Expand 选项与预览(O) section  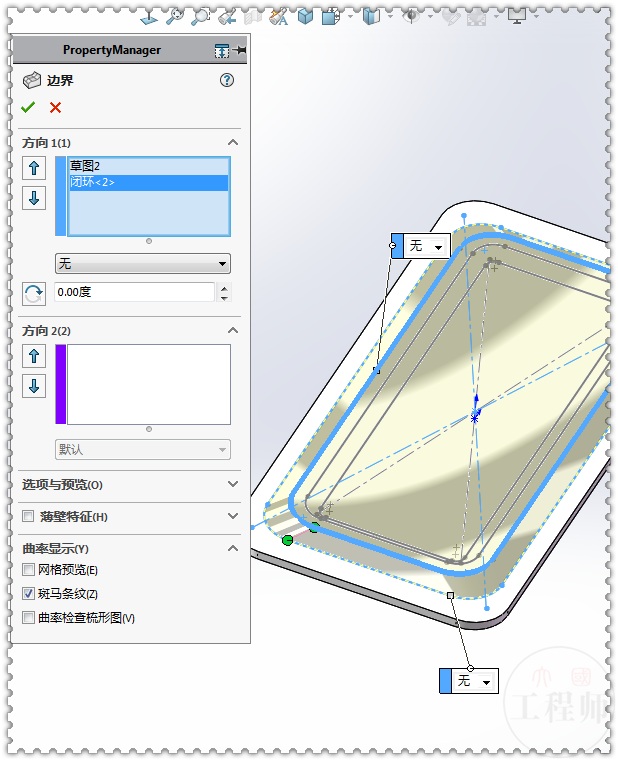pos(233,484)
